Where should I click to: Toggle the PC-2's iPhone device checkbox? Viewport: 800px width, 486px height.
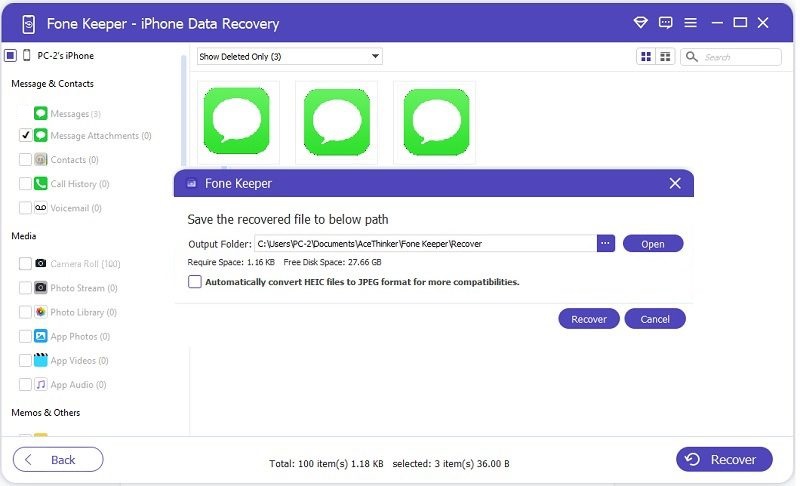pos(10,56)
